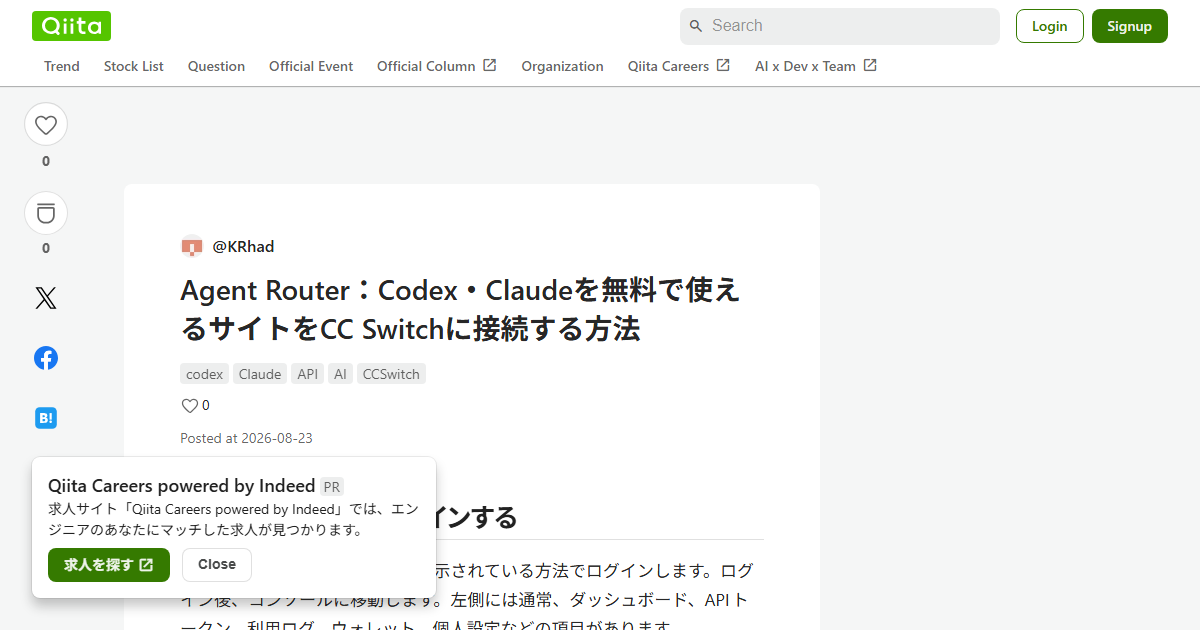Open the Qiita logo home link

71,26
